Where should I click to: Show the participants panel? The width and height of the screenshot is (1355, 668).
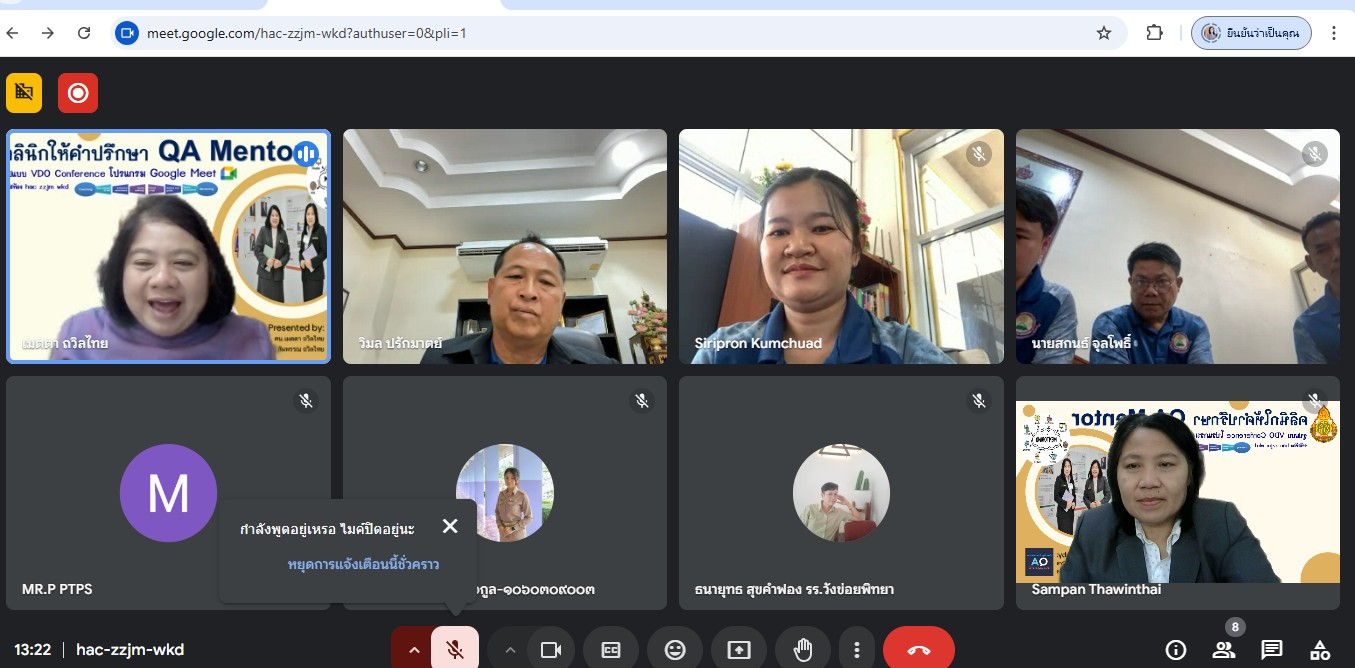pos(1224,650)
